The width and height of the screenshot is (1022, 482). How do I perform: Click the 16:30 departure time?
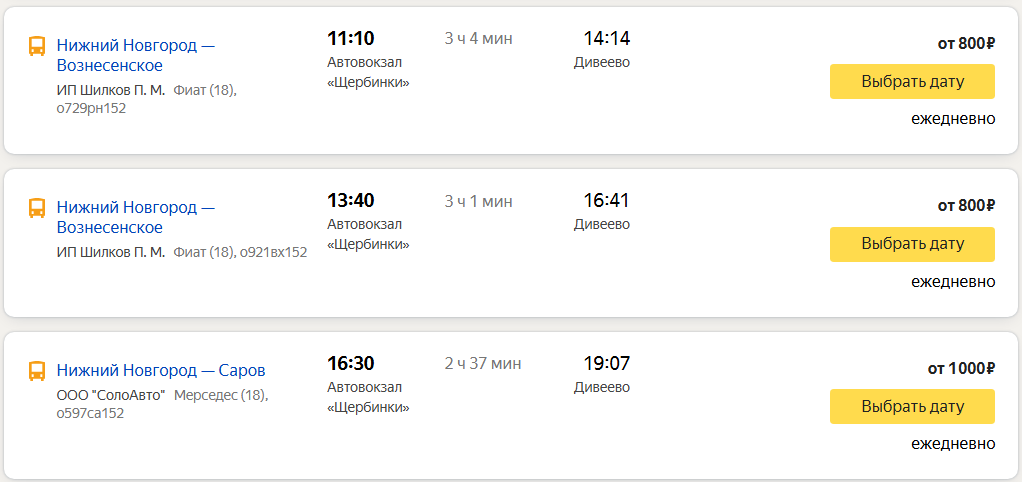(351, 363)
